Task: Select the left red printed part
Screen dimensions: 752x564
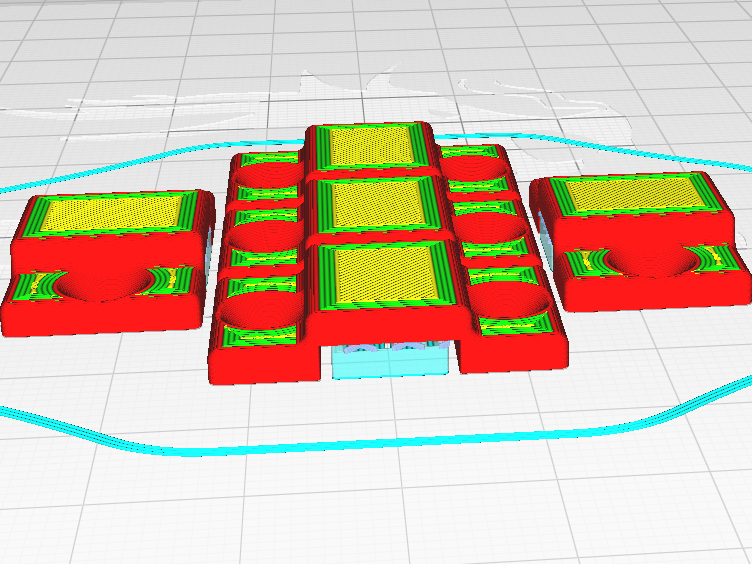Action: [x=108, y=263]
